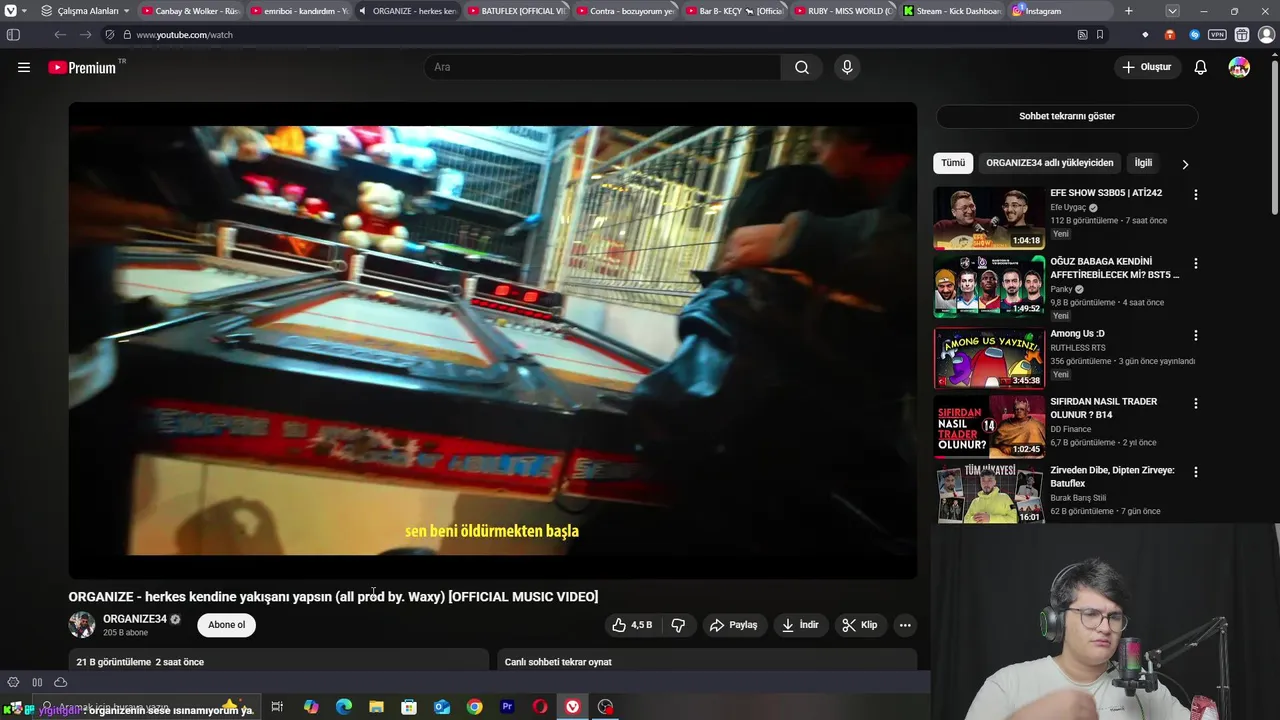
Task: Switch to emriboi - kandırdım tab
Action: [x=298, y=11]
